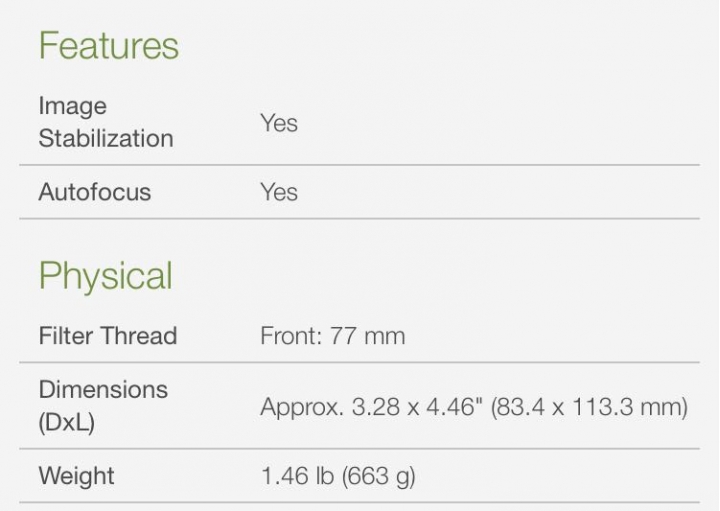The height and width of the screenshot is (511, 720).
Task: Select the Front: 77 mm value
Action: click(x=332, y=336)
